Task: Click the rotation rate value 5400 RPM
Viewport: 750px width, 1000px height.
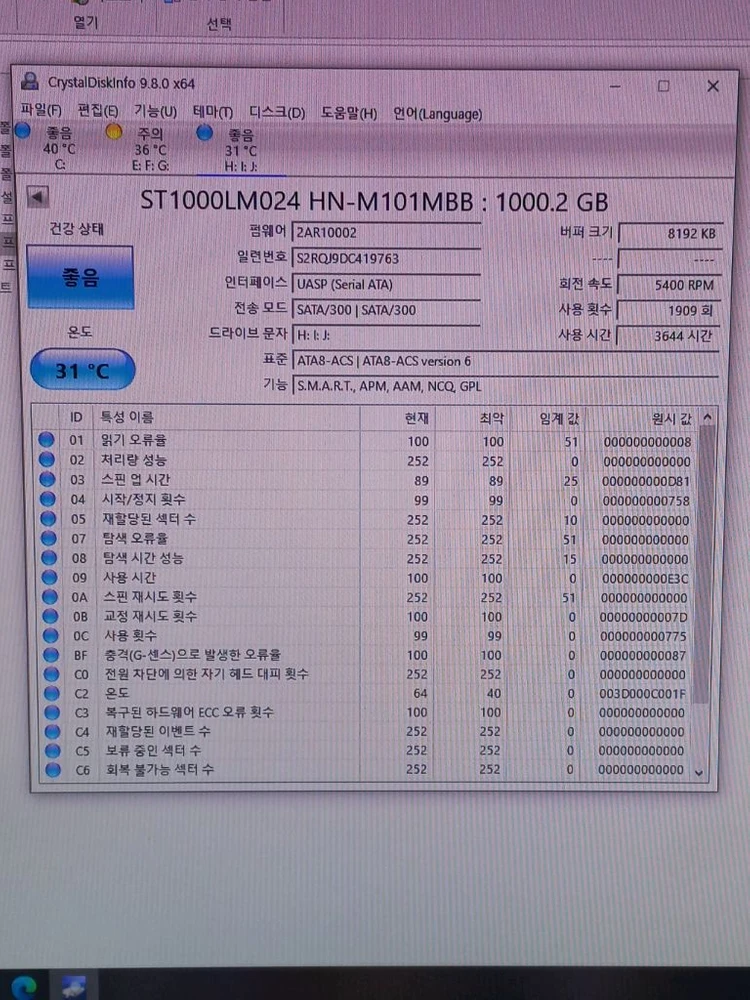Action: click(x=670, y=285)
